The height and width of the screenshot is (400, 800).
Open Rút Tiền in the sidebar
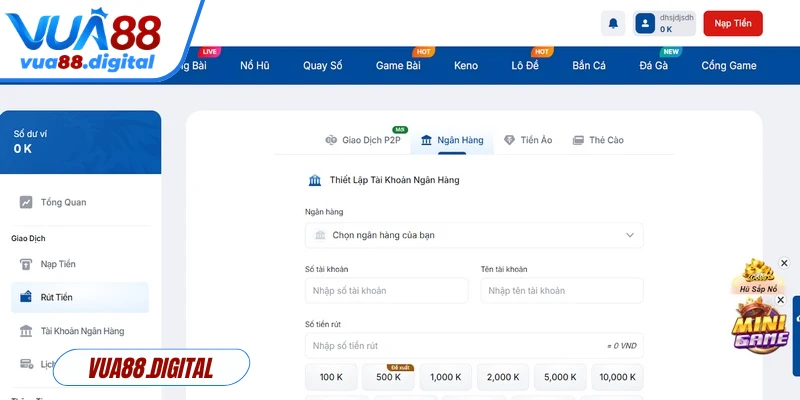click(x=80, y=297)
